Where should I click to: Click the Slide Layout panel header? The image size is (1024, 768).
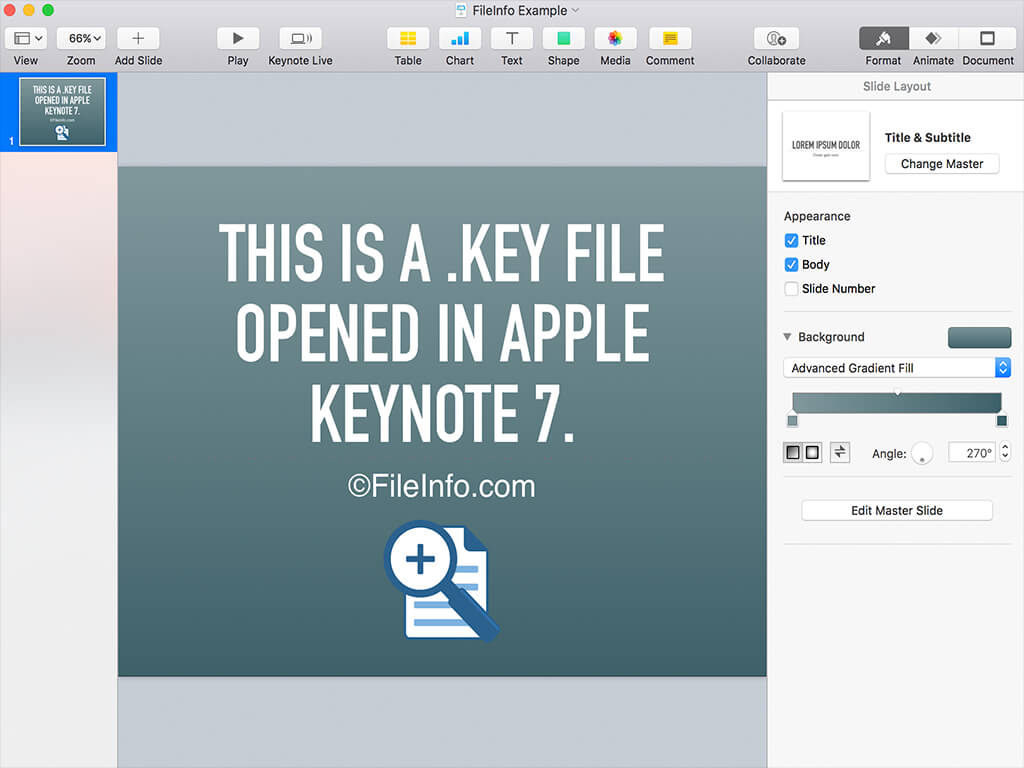click(x=897, y=86)
